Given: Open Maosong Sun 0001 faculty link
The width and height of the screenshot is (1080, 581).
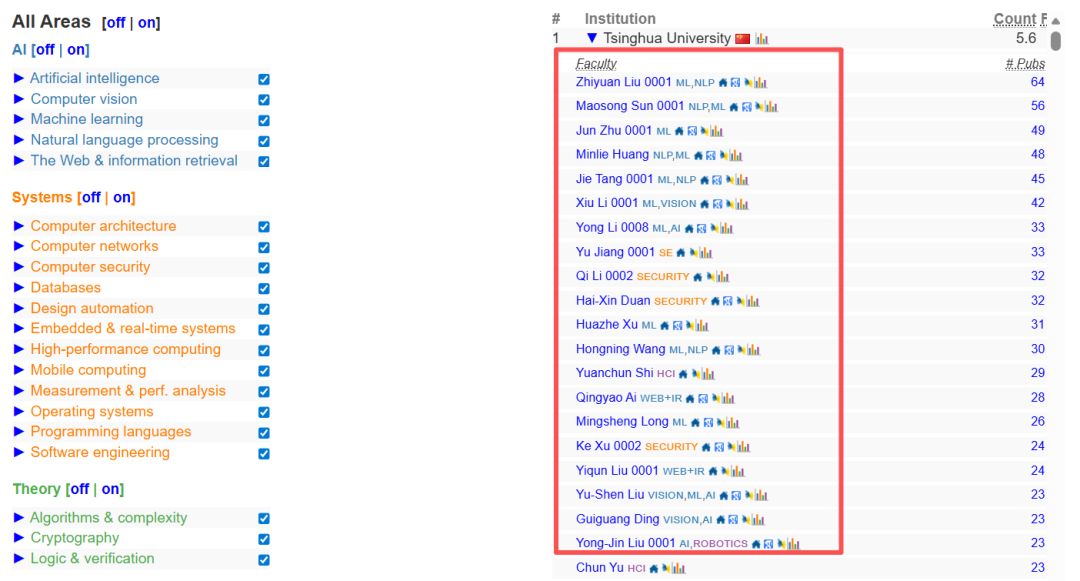Looking at the screenshot, I should [630, 106].
